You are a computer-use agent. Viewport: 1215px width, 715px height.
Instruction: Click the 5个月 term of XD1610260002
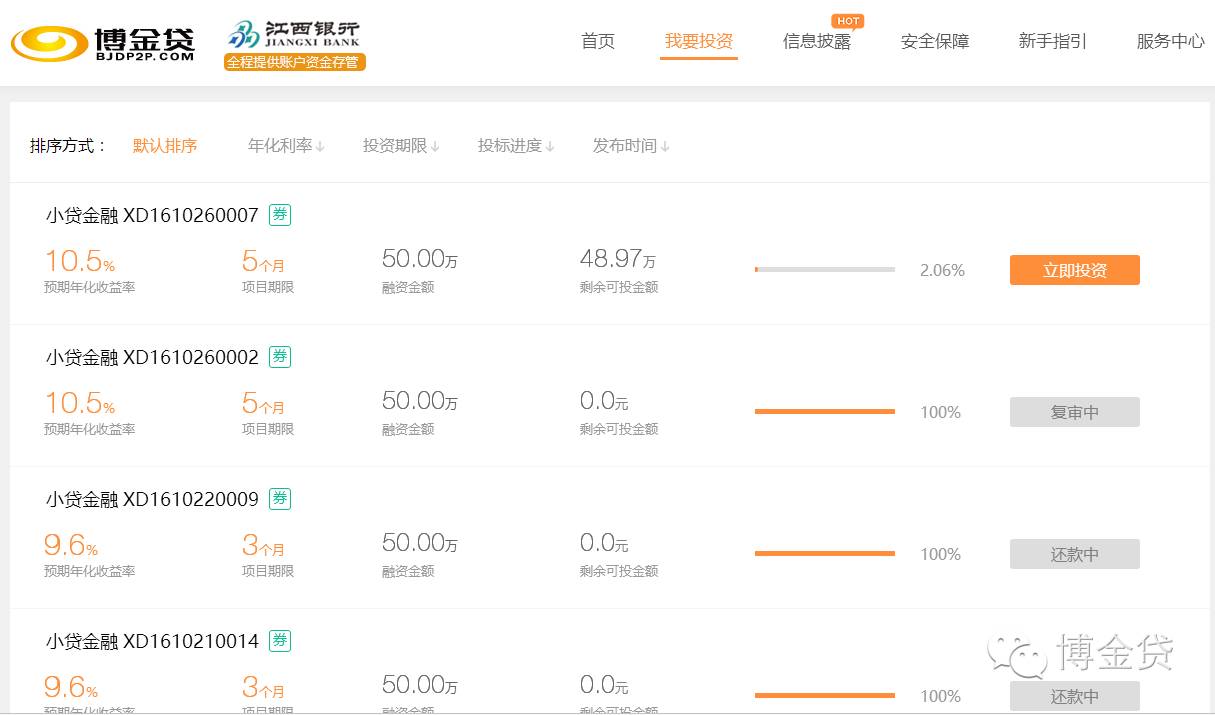click(264, 403)
